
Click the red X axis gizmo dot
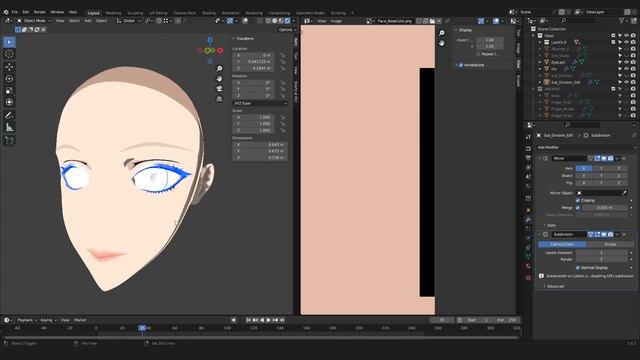220,51
